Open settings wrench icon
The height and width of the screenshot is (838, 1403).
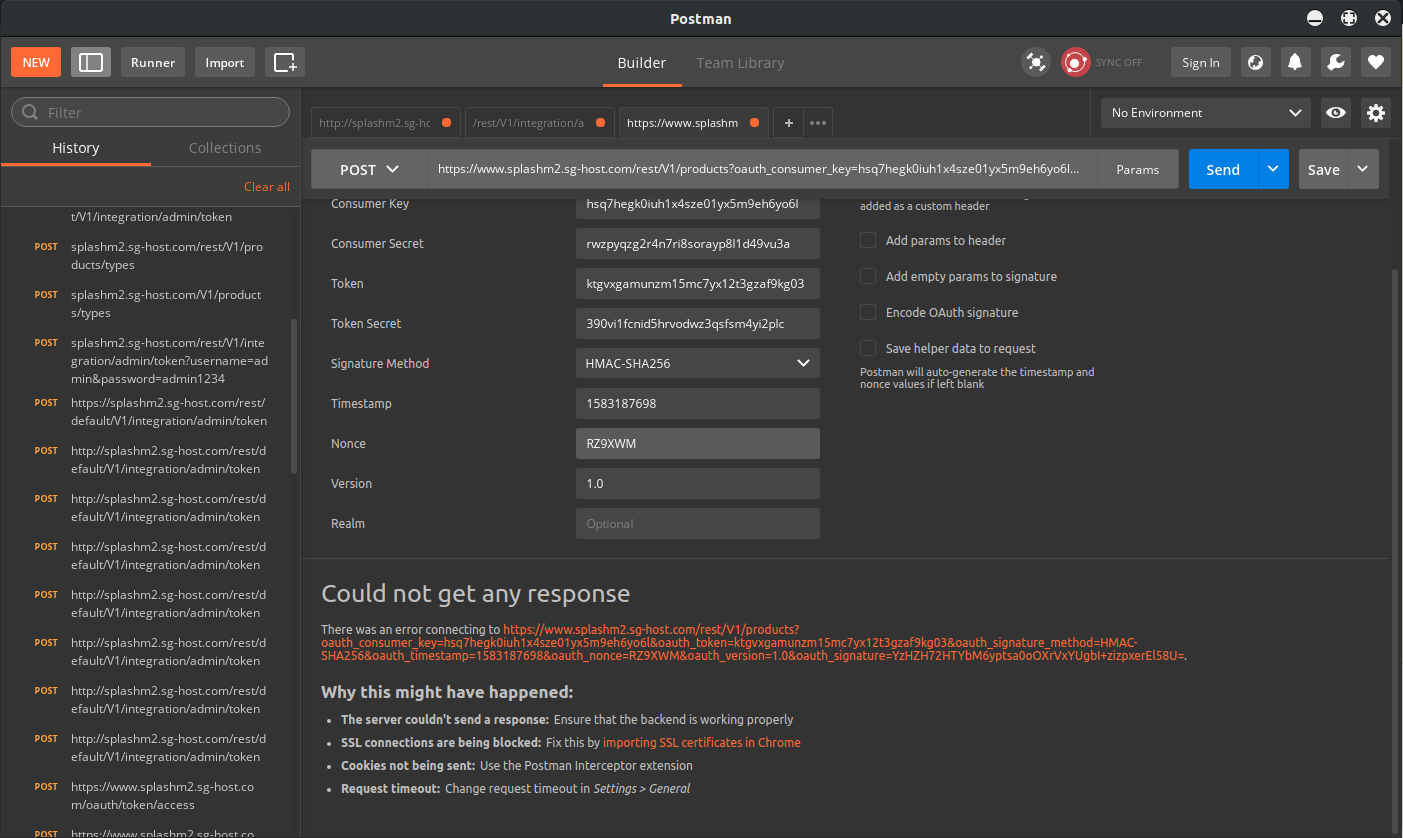1335,62
